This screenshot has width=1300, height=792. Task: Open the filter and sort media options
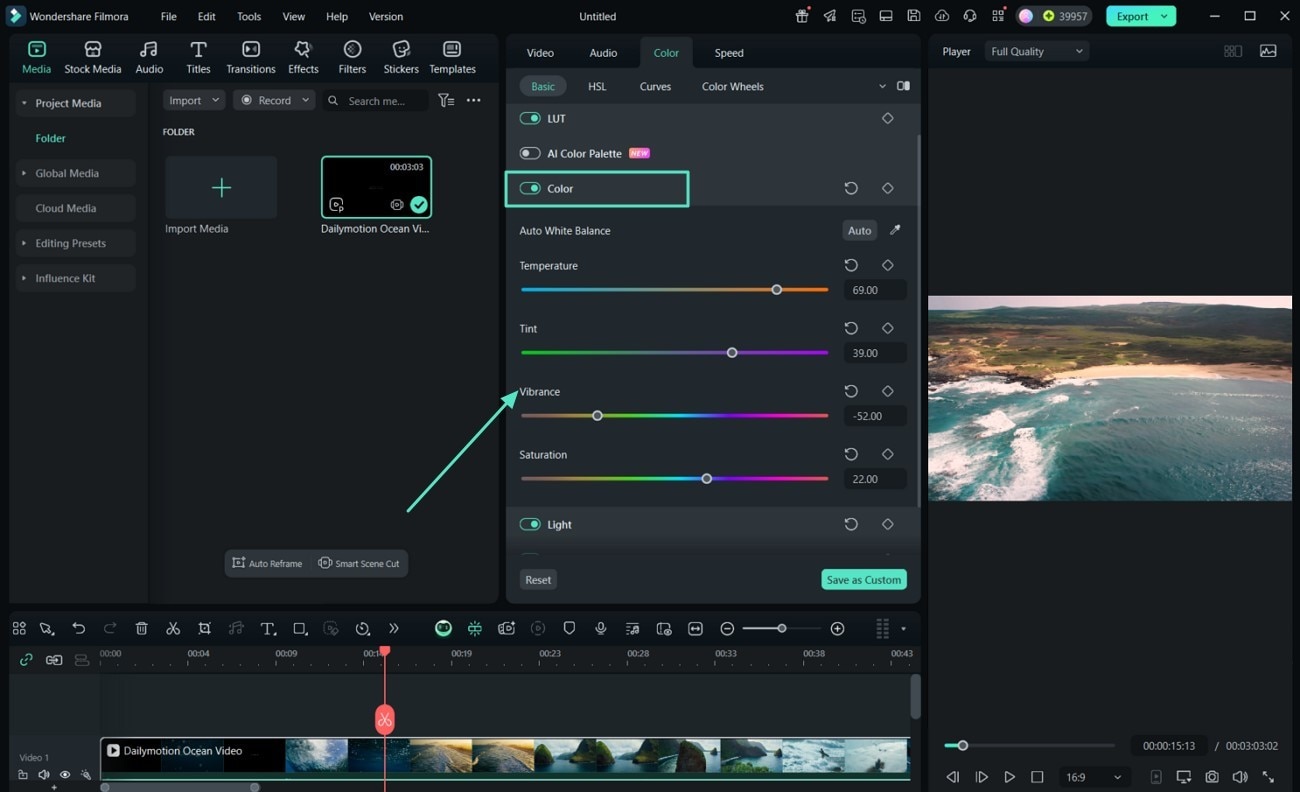446,101
